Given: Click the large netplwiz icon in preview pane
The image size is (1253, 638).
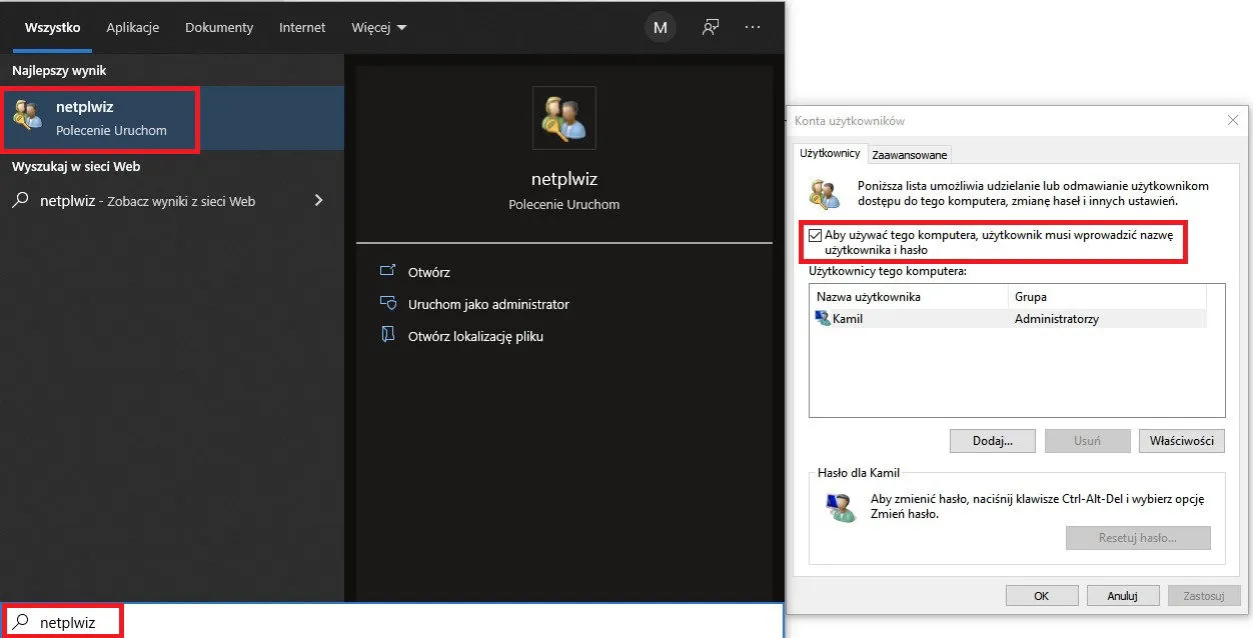Looking at the screenshot, I should [564, 118].
